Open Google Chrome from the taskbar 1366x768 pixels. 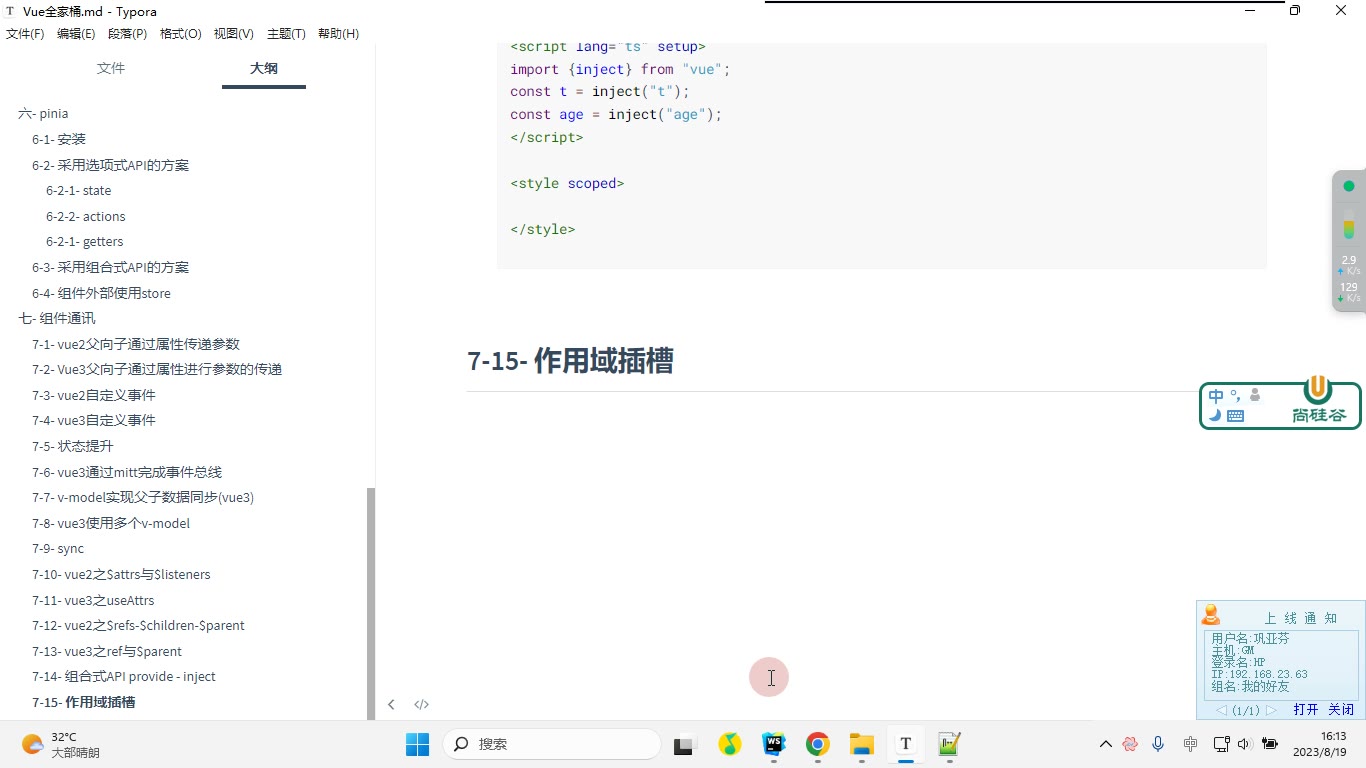(x=818, y=744)
